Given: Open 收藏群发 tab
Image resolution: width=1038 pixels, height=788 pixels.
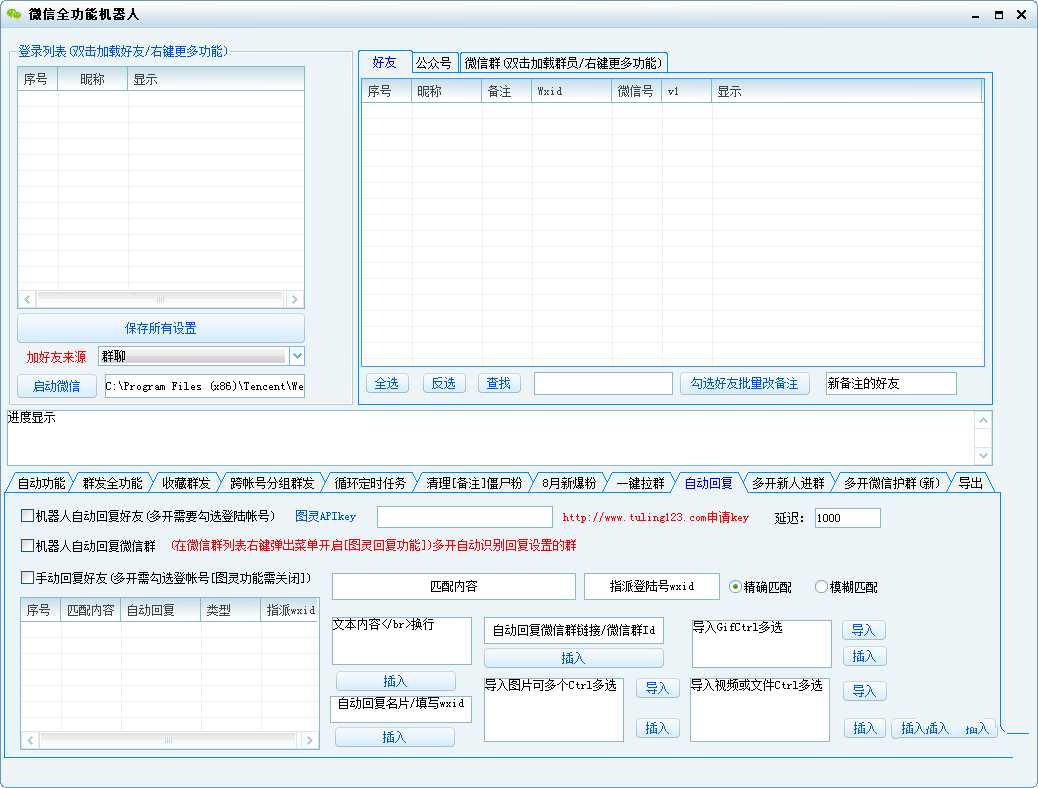Looking at the screenshot, I should point(186,483).
